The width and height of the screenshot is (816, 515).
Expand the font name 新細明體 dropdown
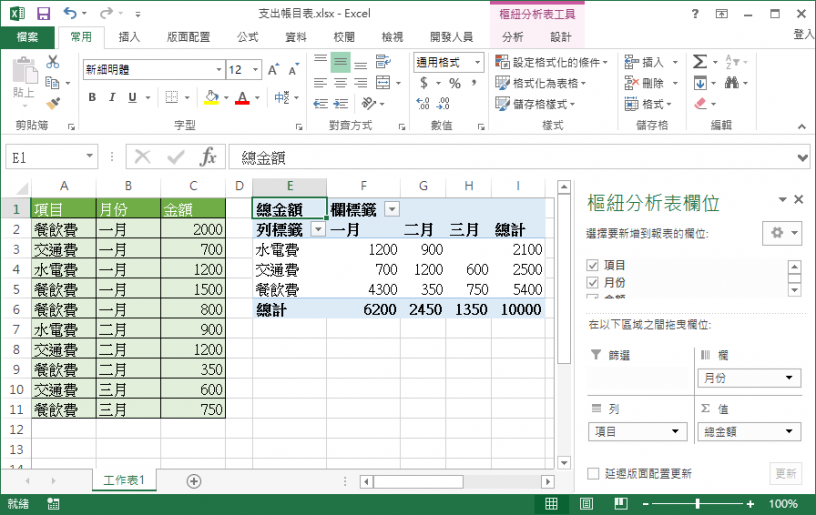[x=219, y=70]
